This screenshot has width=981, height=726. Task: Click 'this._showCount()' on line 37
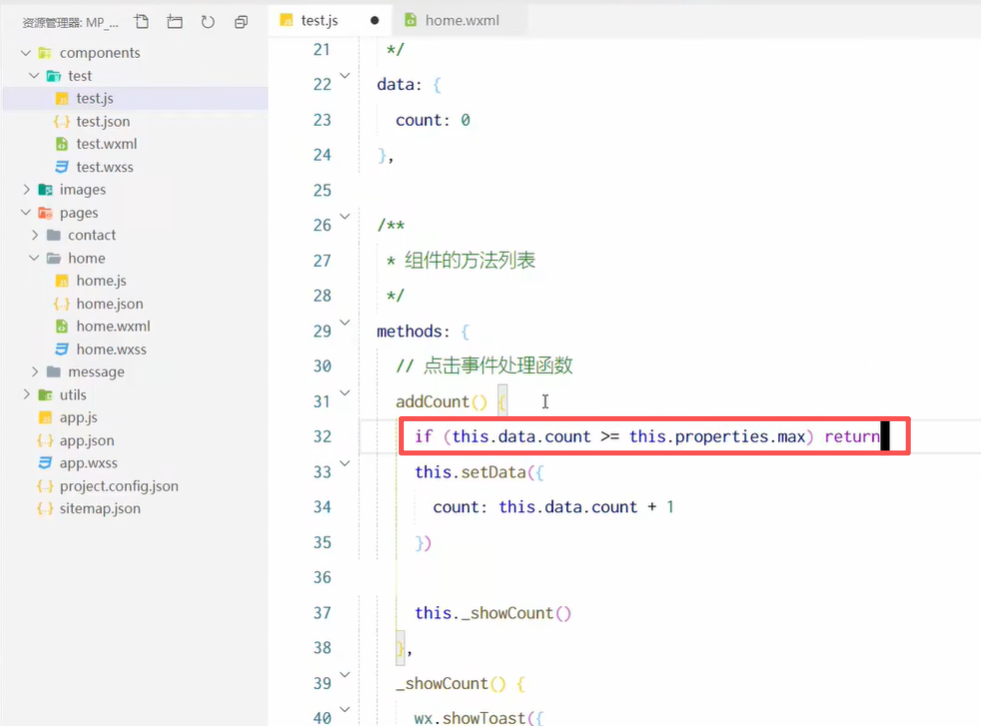(x=493, y=613)
